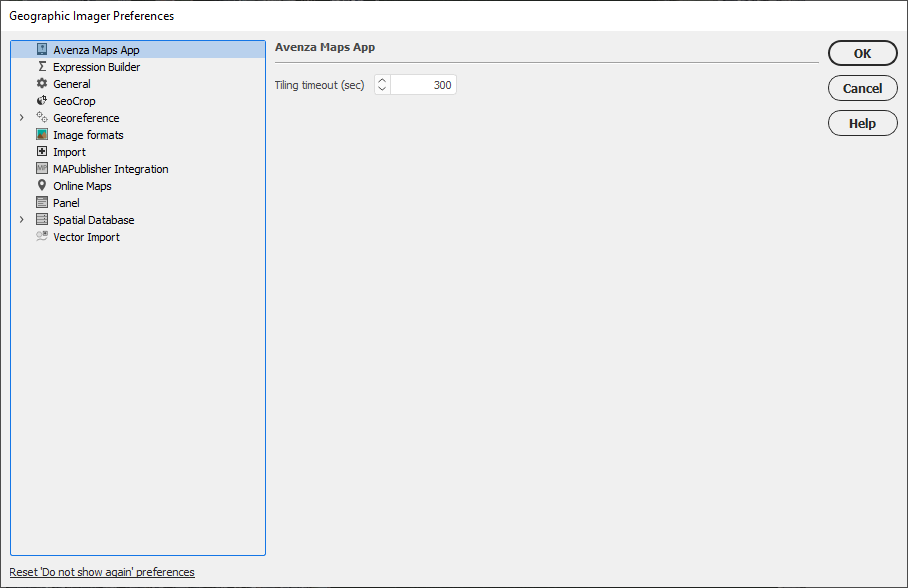
Task: Click the Tiling timeout value field
Action: (x=423, y=85)
